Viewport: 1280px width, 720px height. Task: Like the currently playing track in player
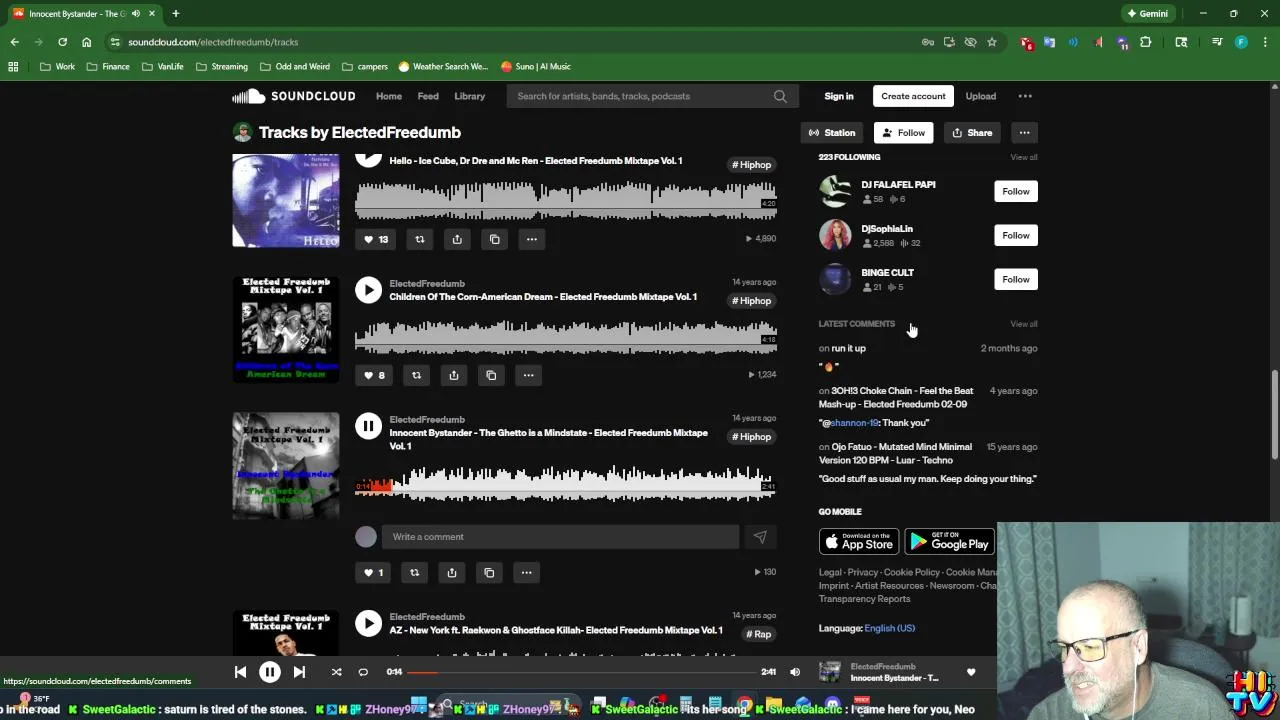click(970, 673)
